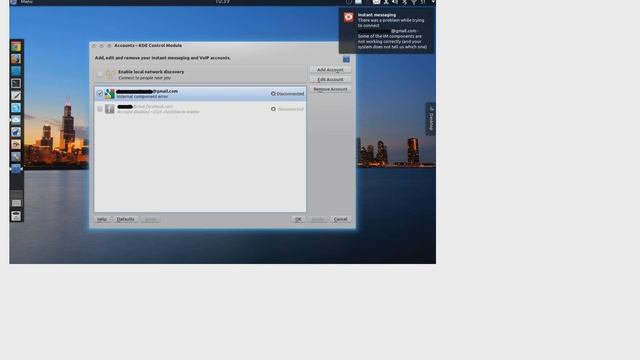Open Edit Account for the selected account
Image resolution: width=640 pixels, height=360 pixels.
pyautogui.click(x=330, y=80)
